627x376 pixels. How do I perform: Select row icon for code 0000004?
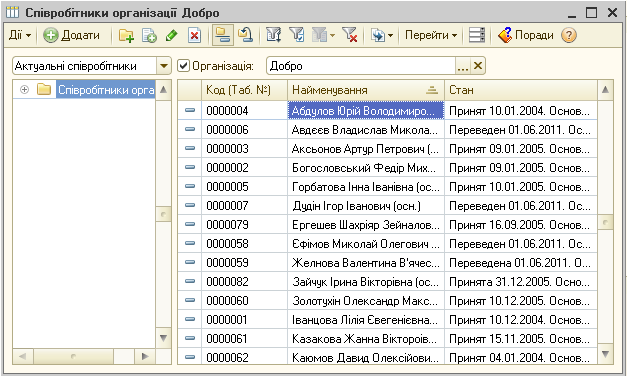click(x=190, y=110)
